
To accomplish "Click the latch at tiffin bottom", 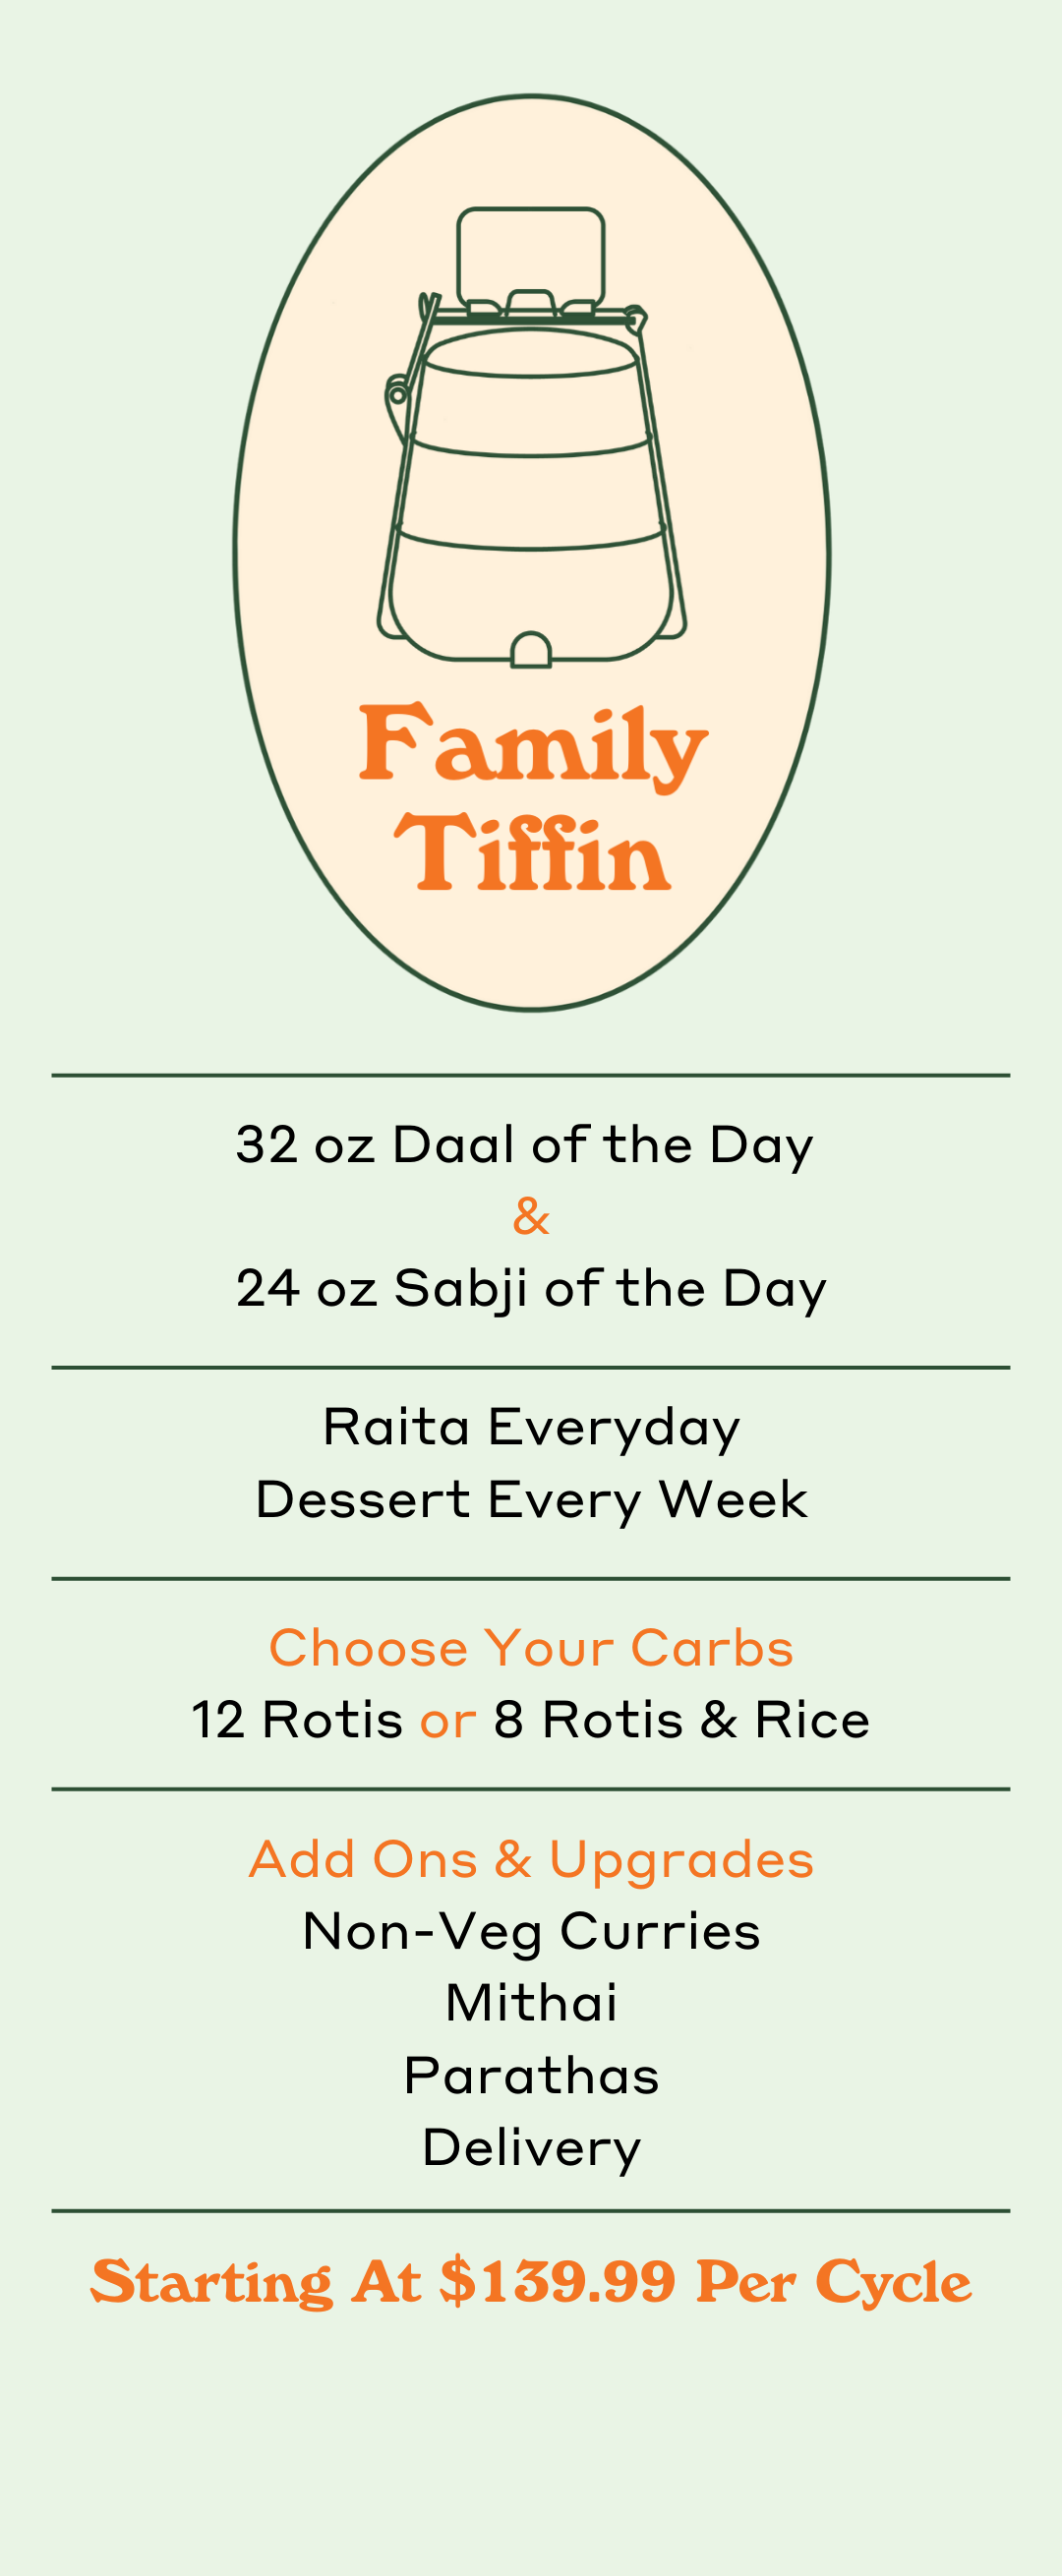I will [x=531, y=650].
